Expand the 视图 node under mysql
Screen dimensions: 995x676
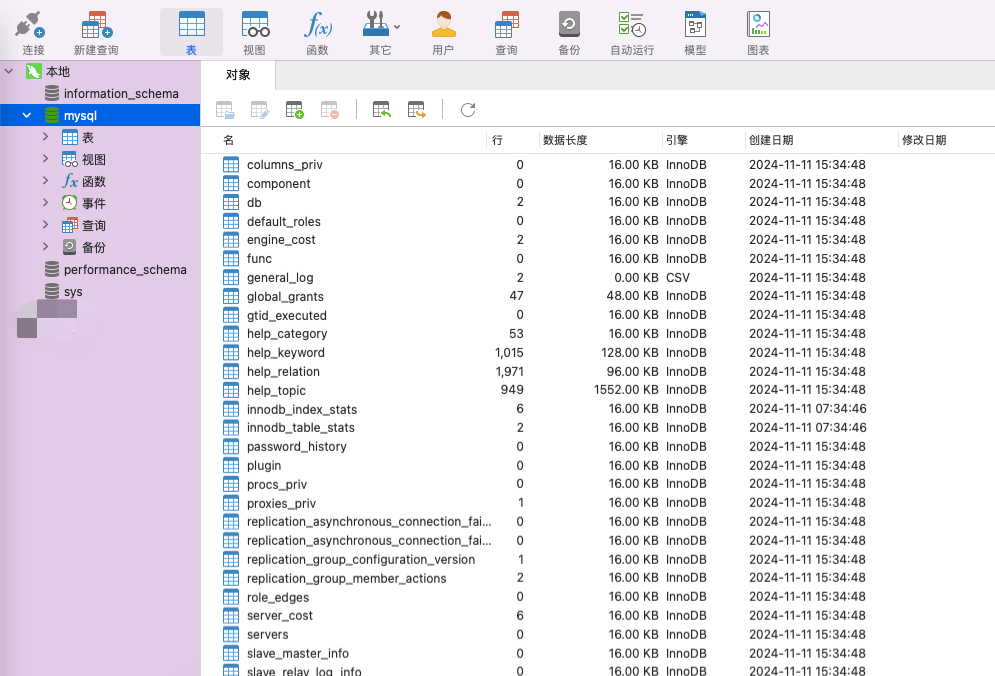coord(45,159)
